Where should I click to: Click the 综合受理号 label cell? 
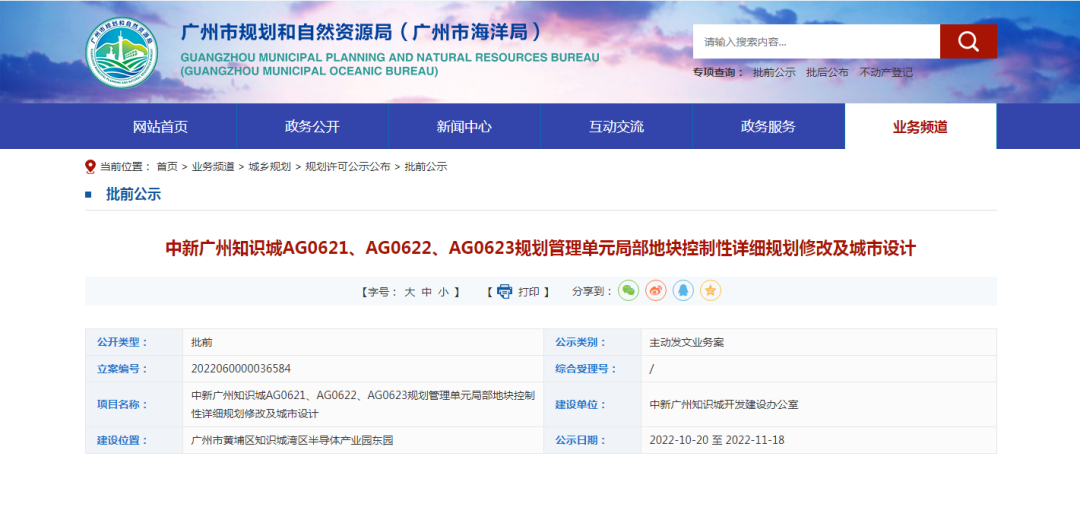(x=592, y=369)
